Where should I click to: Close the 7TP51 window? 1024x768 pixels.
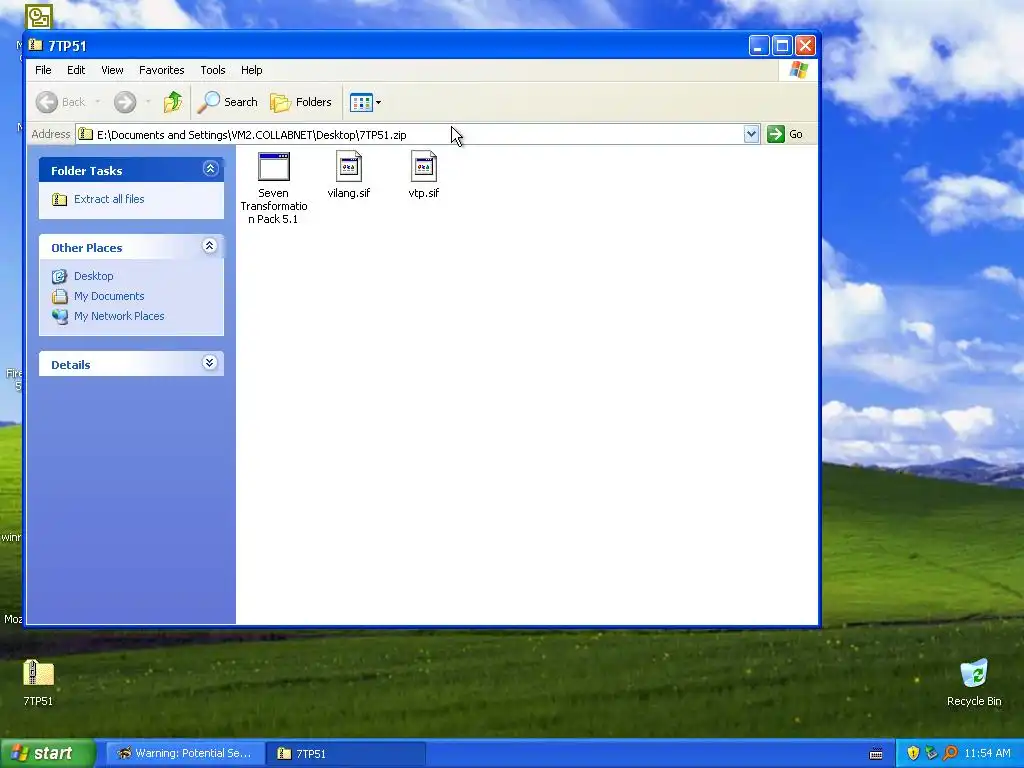805,46
